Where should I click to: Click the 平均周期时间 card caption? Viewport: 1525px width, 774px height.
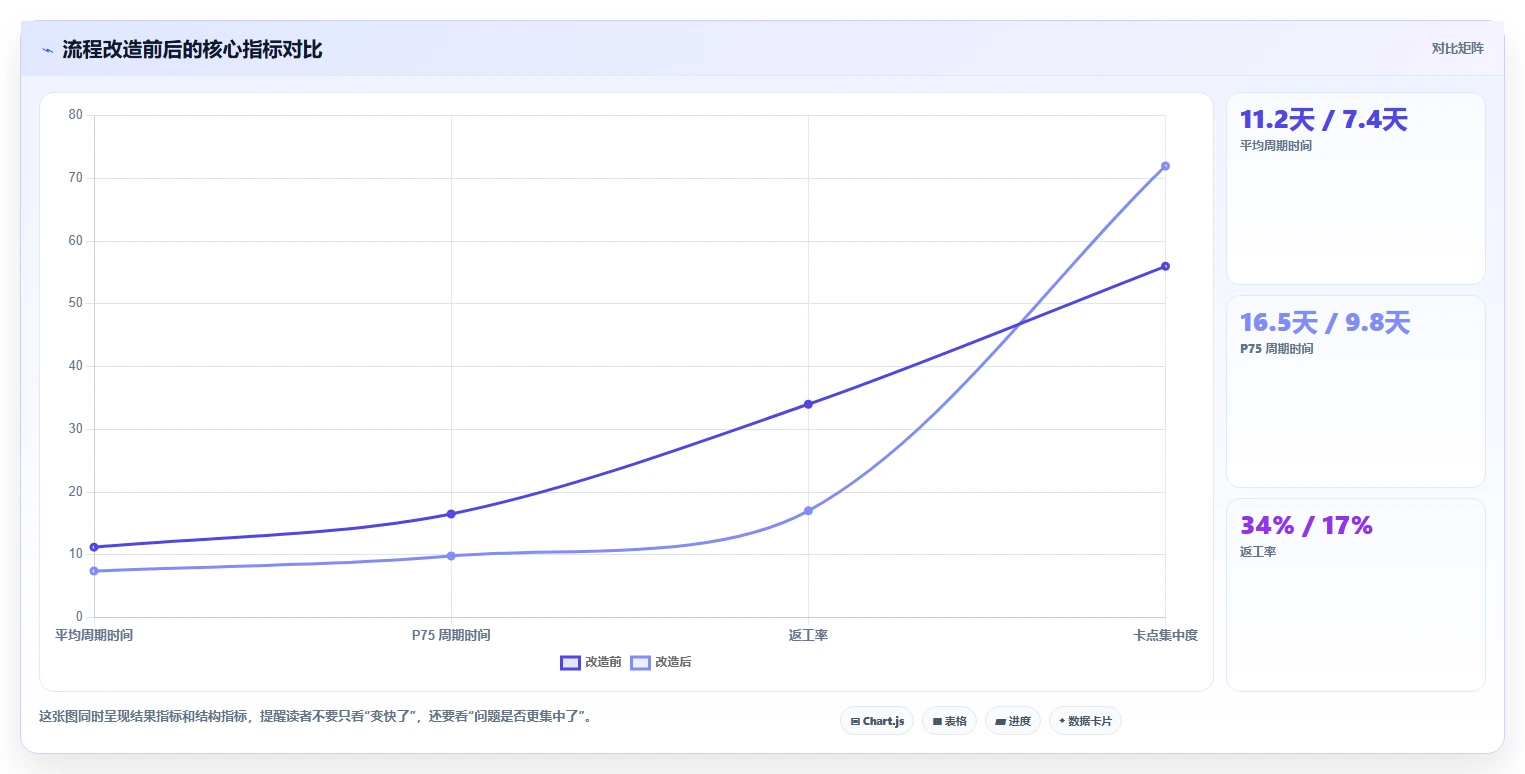pyautogui.click(x=1276, y=146)
